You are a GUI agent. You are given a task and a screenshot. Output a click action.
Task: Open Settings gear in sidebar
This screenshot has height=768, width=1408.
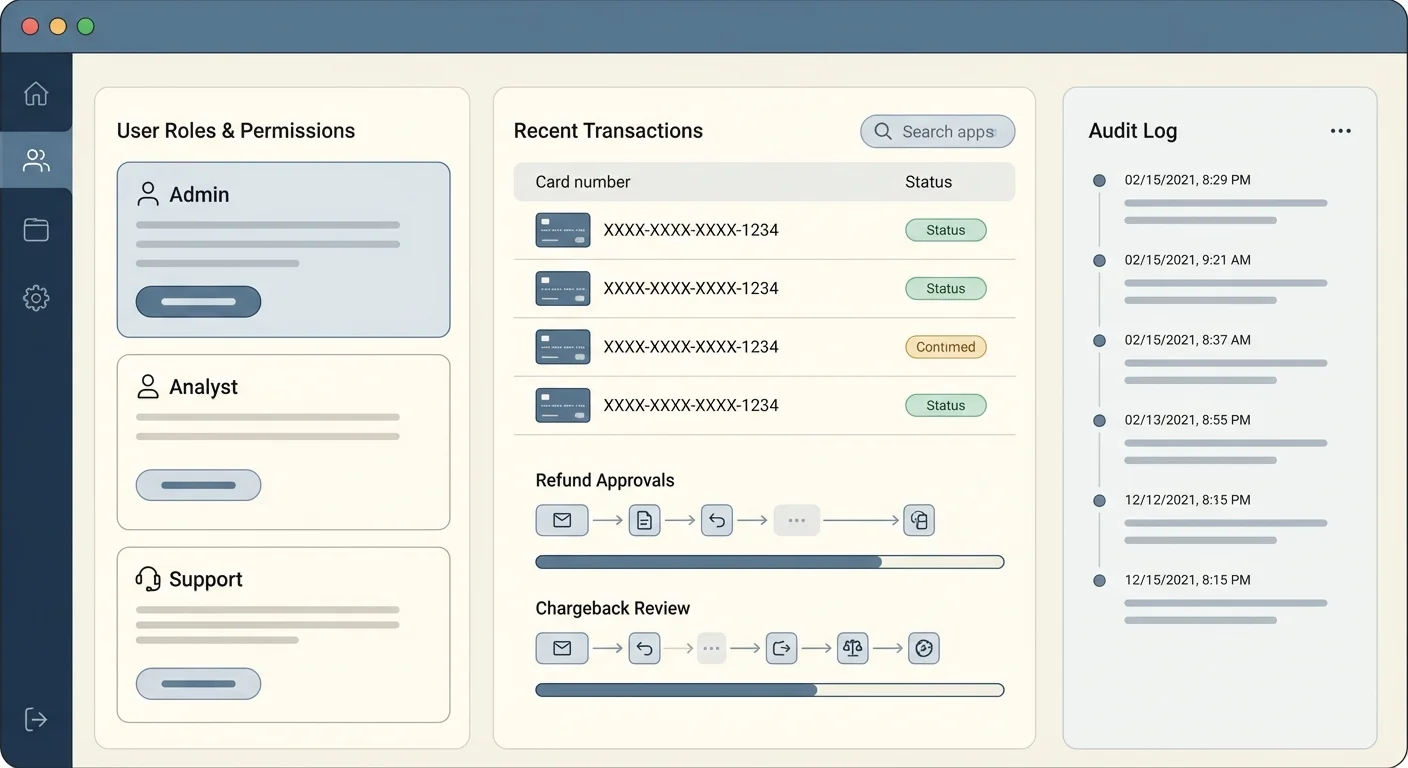36,297
